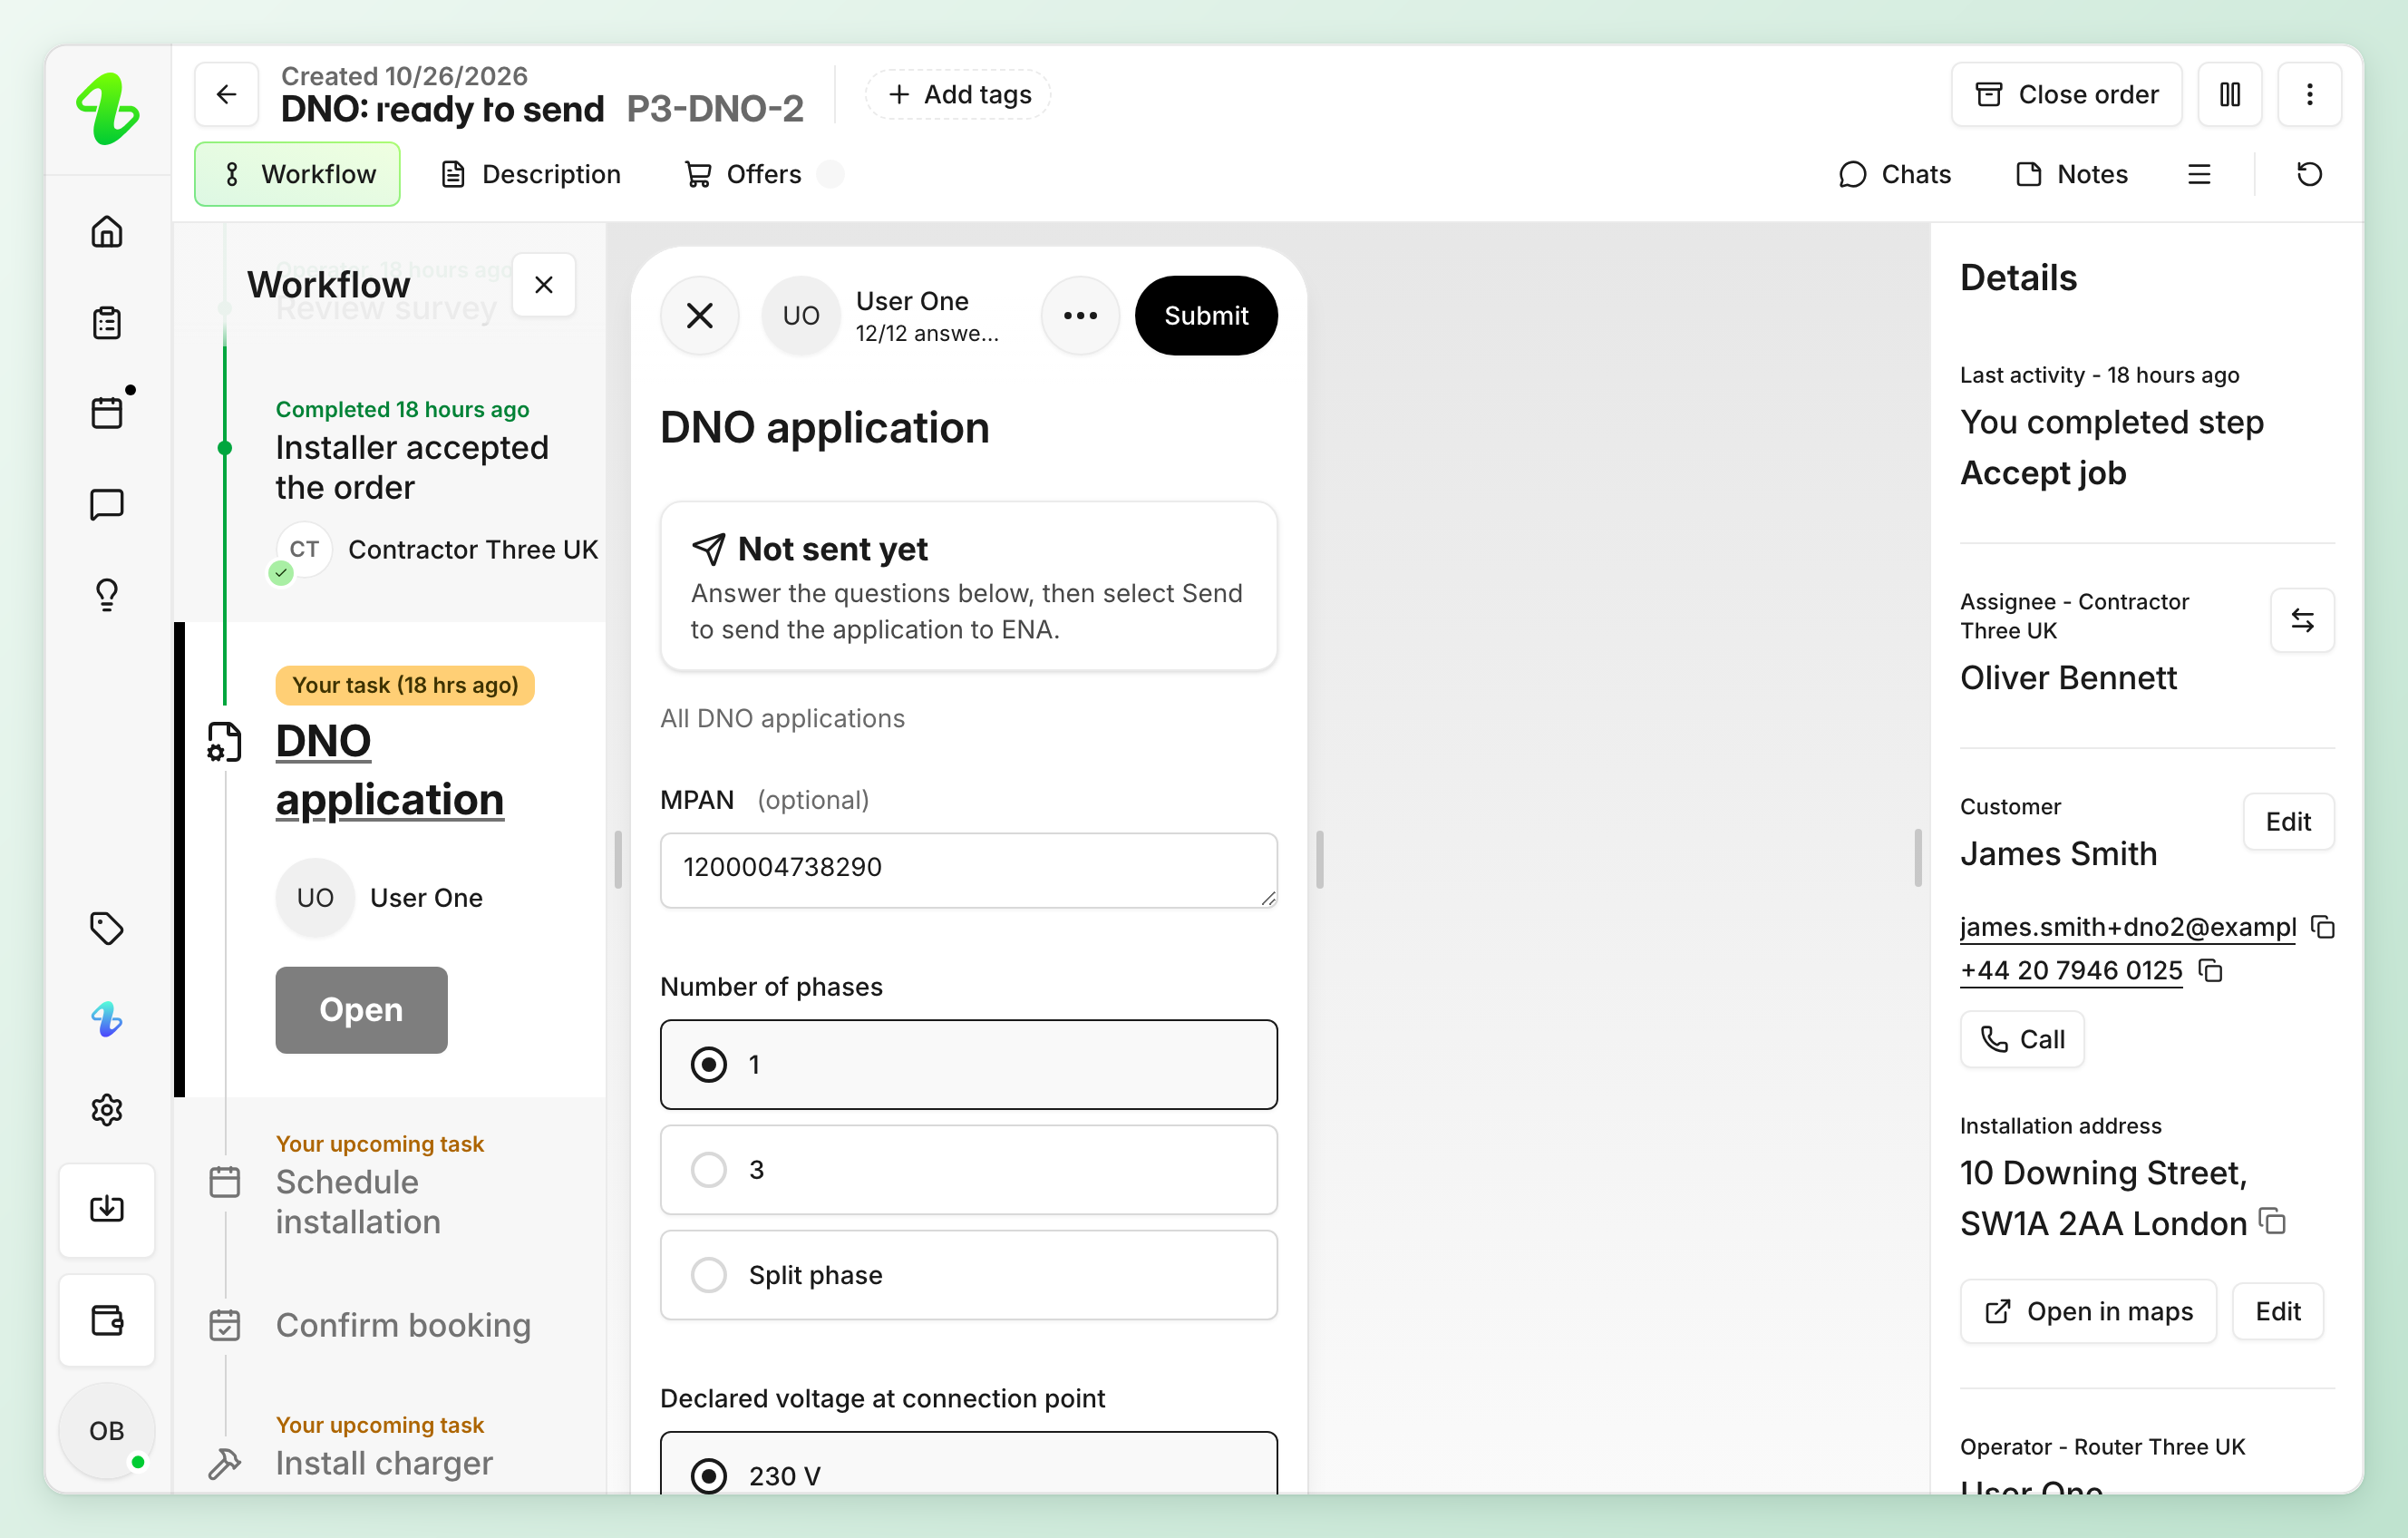The width and height of the screenshot is (2408, 1538).
Task: Copy the installation address
Action: point(2273,1221)
